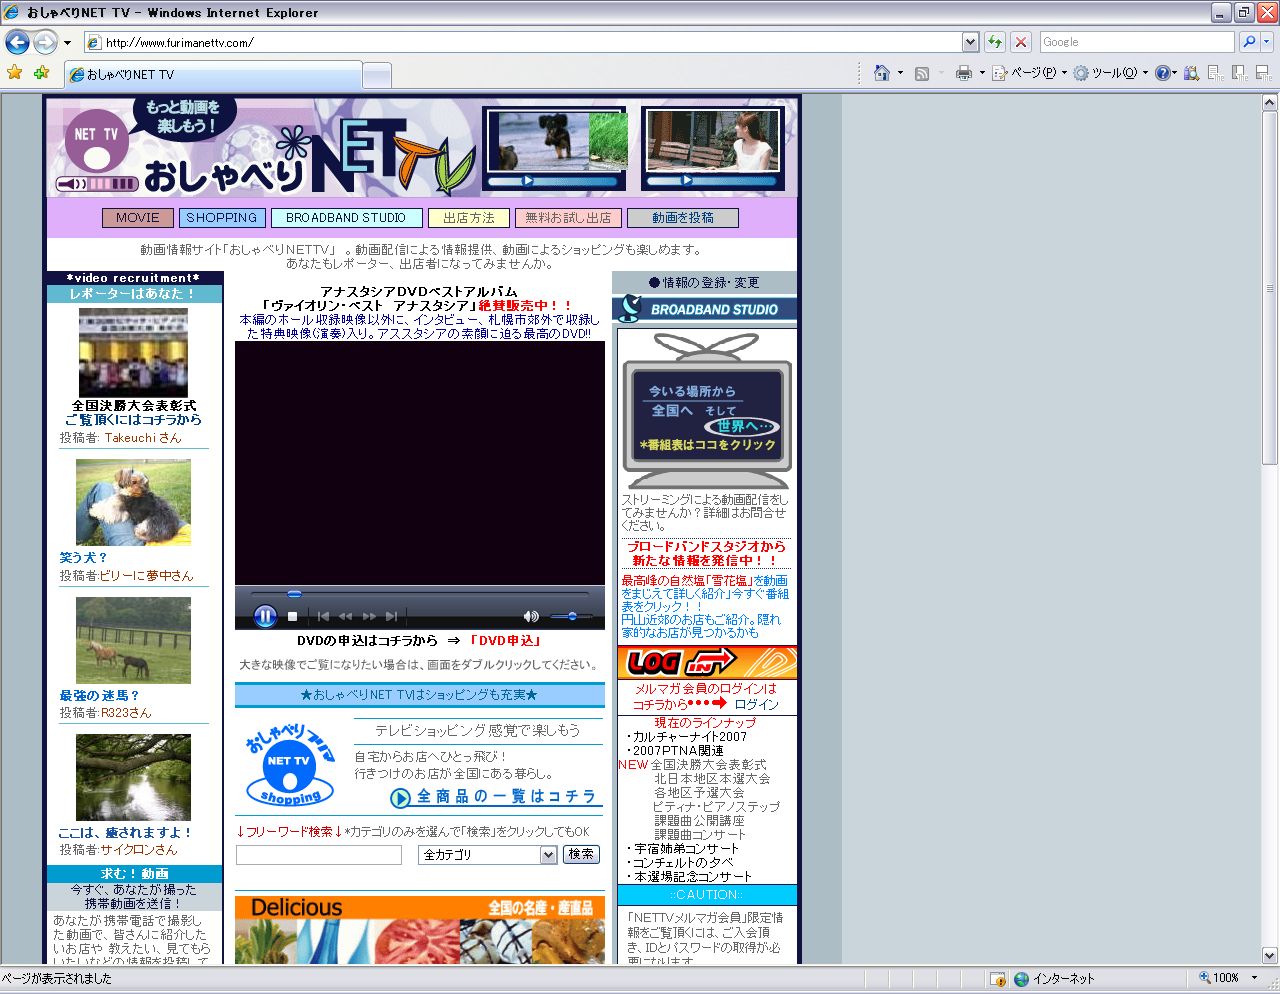Open the MOVIE navigation button
The image size is (1280, 994).
pyautogui.click(x=138, y=218)
